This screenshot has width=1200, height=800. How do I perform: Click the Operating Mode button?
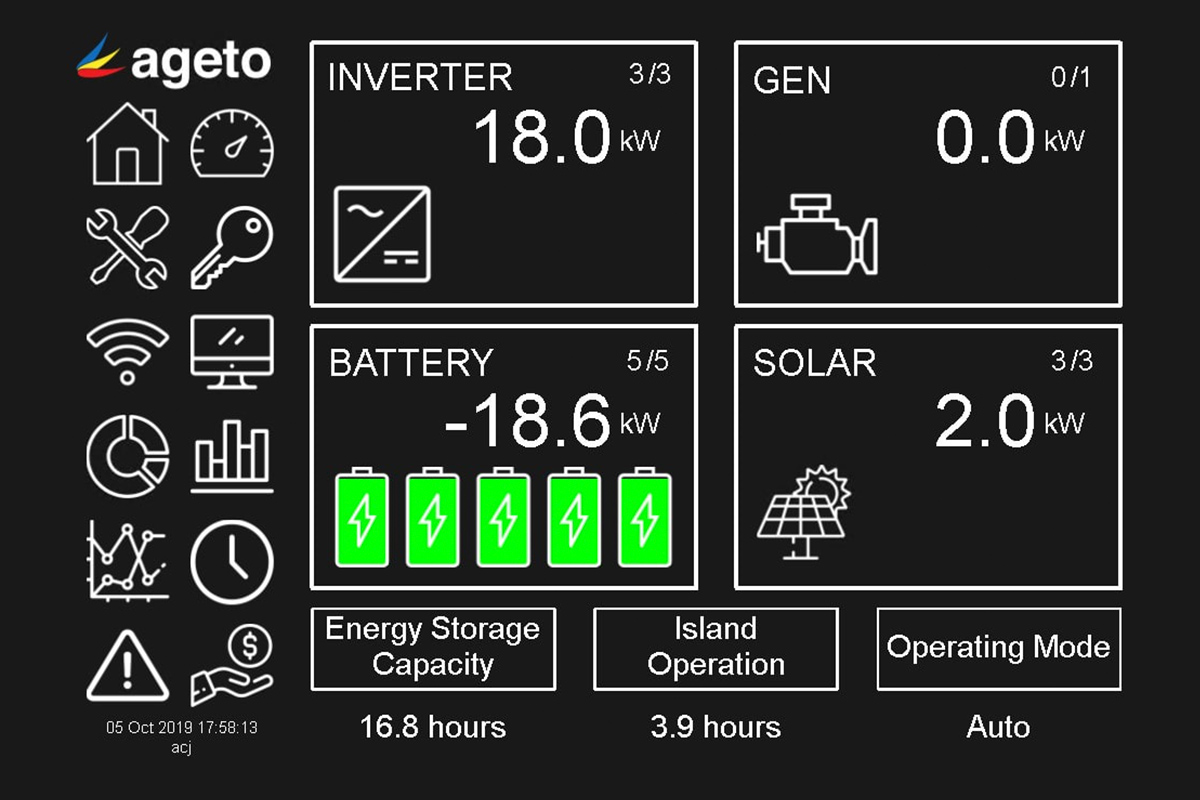tap(998, 648)
